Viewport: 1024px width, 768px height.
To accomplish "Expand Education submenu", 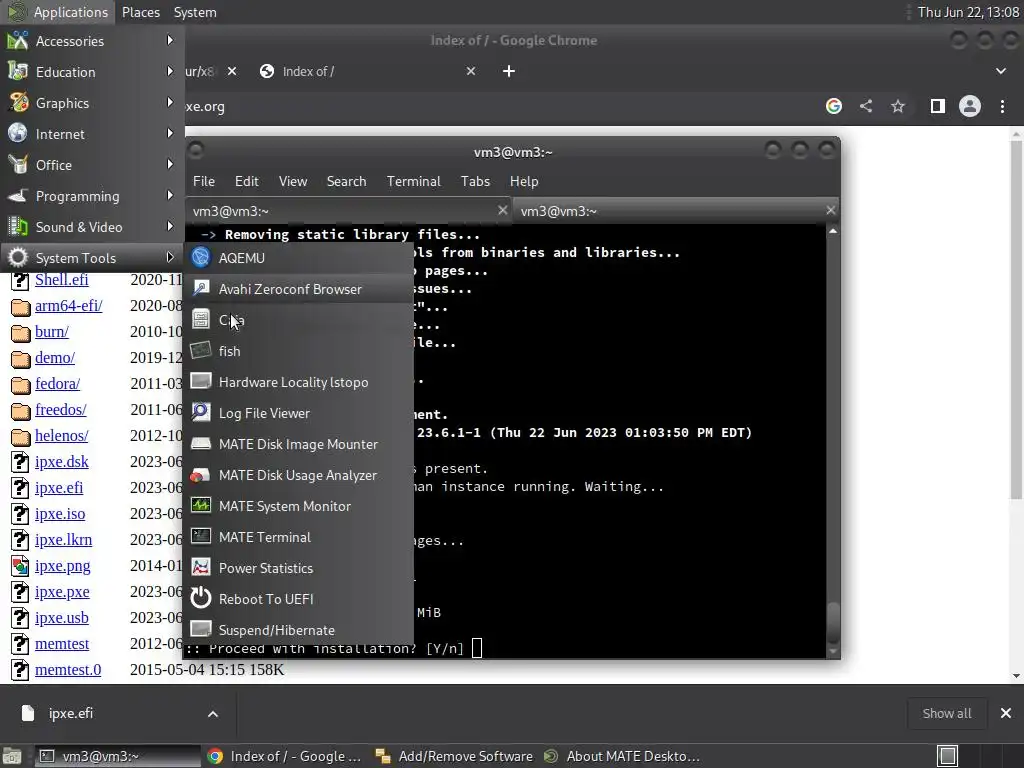I will point(92,72).
